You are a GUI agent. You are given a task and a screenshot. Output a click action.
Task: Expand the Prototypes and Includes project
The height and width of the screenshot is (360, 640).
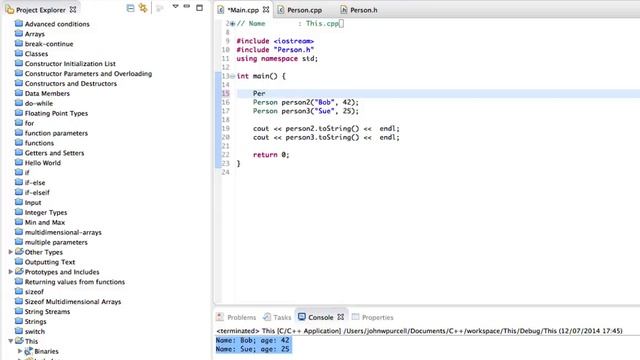[x=11, y=271]
